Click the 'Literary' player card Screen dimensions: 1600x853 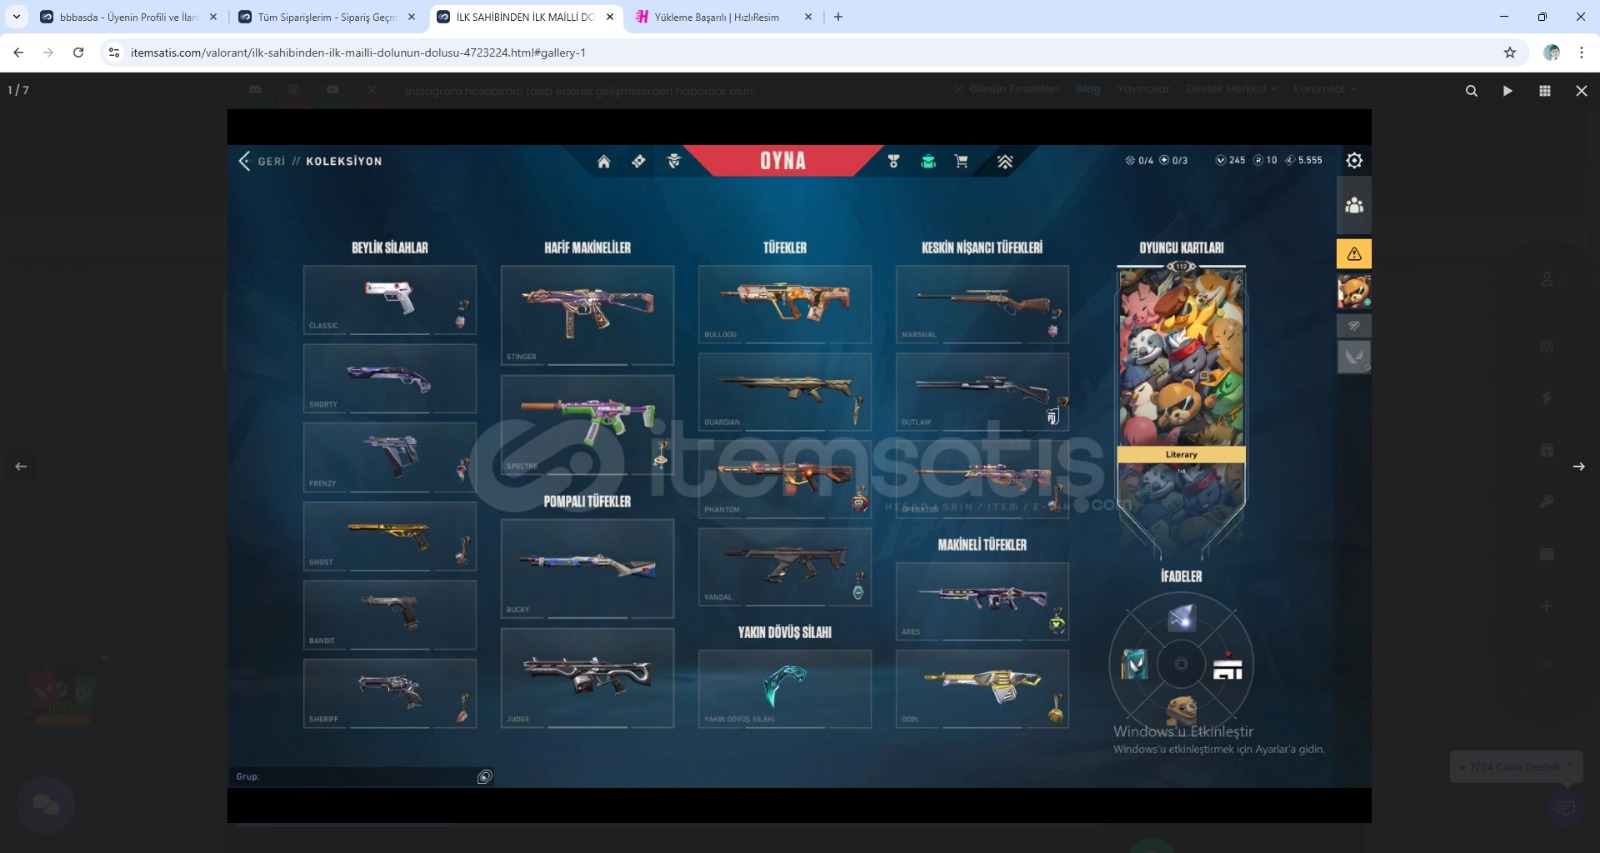(1181, 412)
